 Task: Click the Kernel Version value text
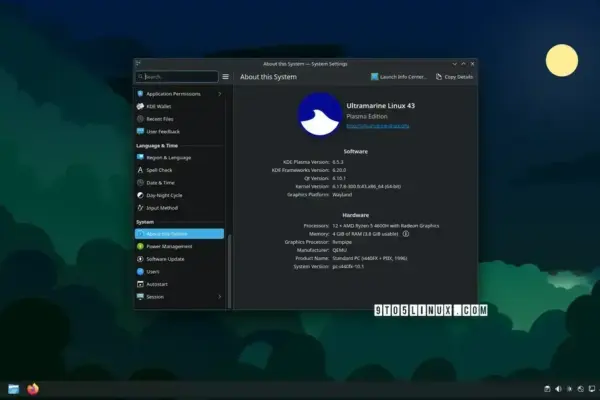click(x=367, y=186)
